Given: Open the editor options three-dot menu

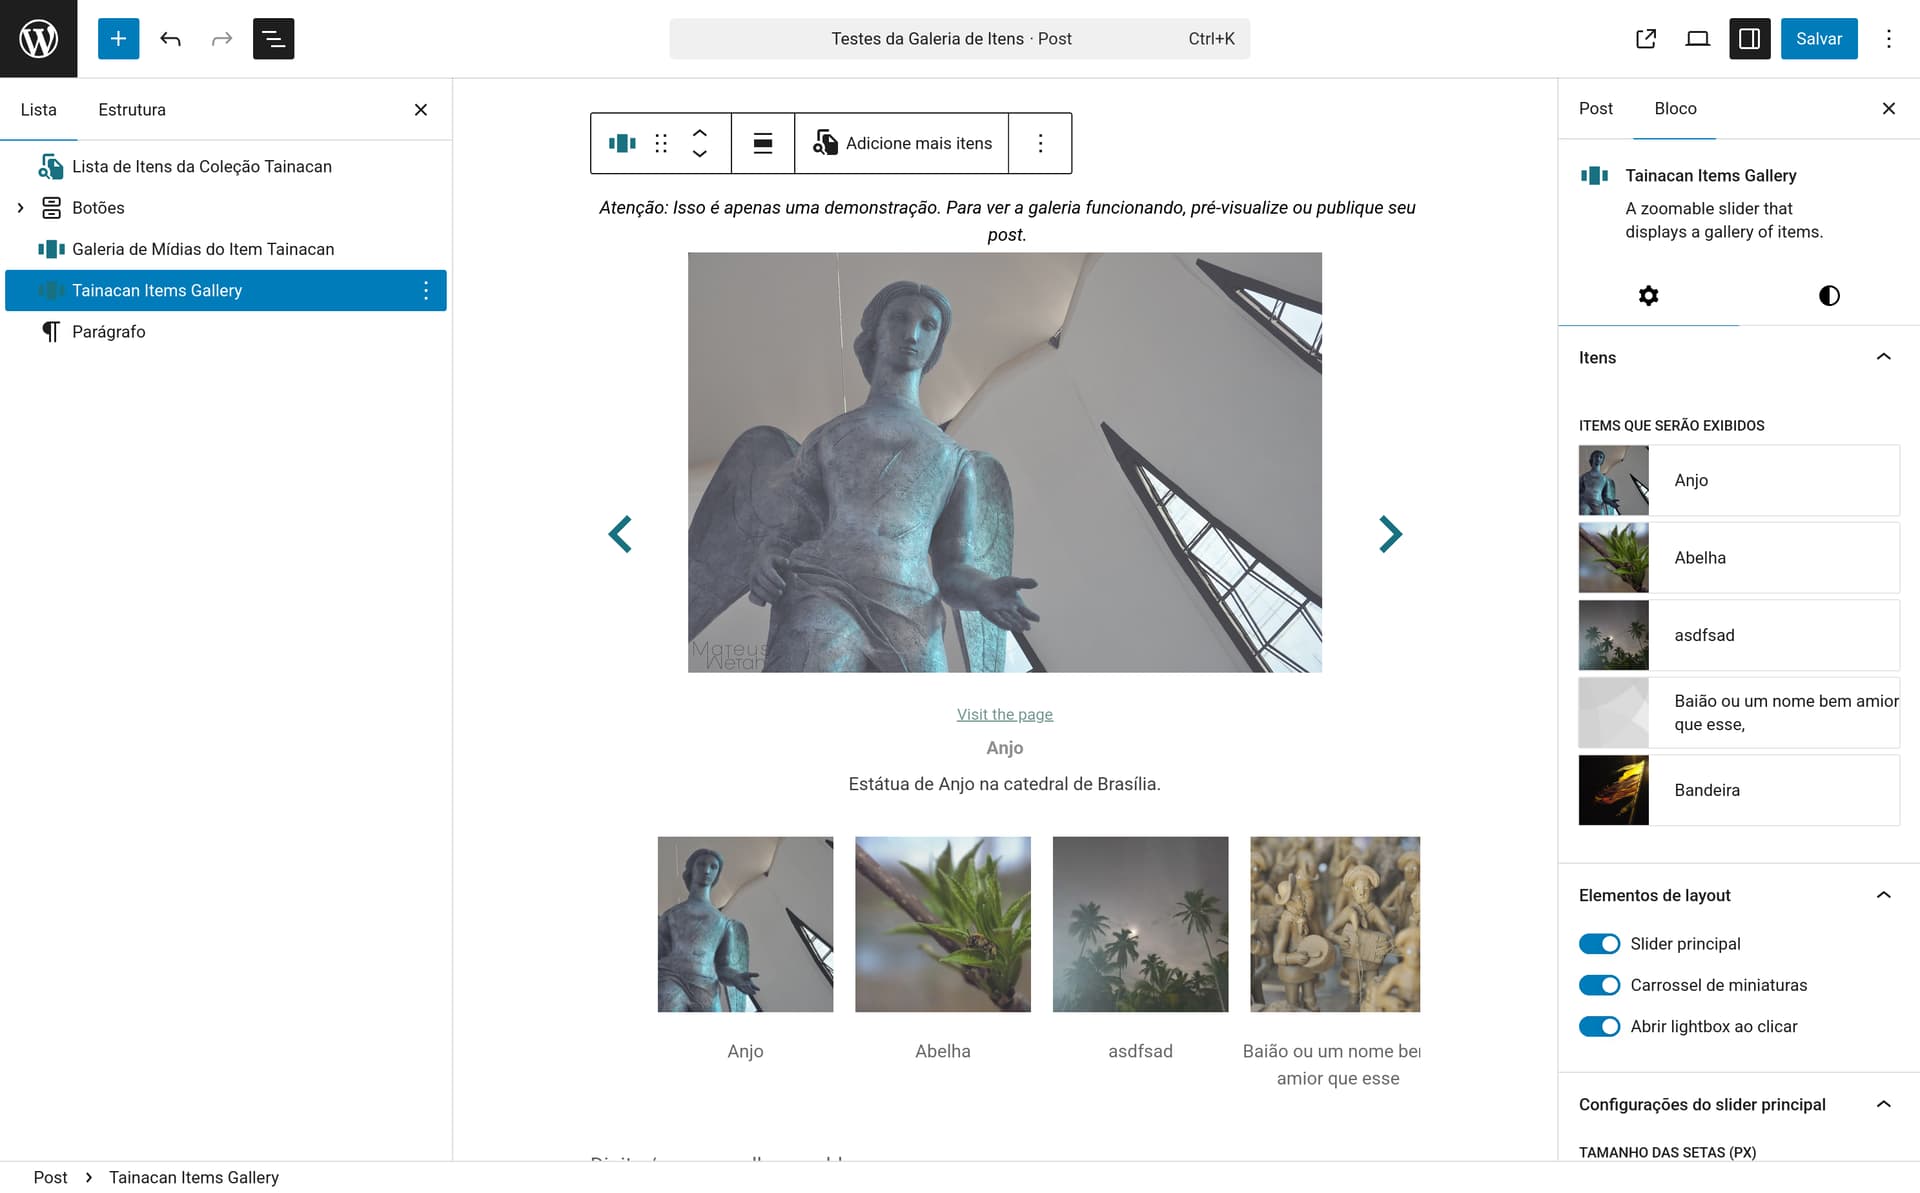Looking at the screenshot, I should [x=1888, y=38].
